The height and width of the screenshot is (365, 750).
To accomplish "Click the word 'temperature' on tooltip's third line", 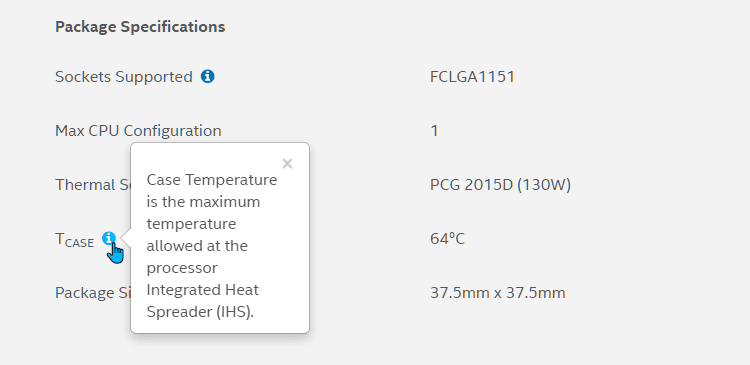I will click(x=191, y=224).
